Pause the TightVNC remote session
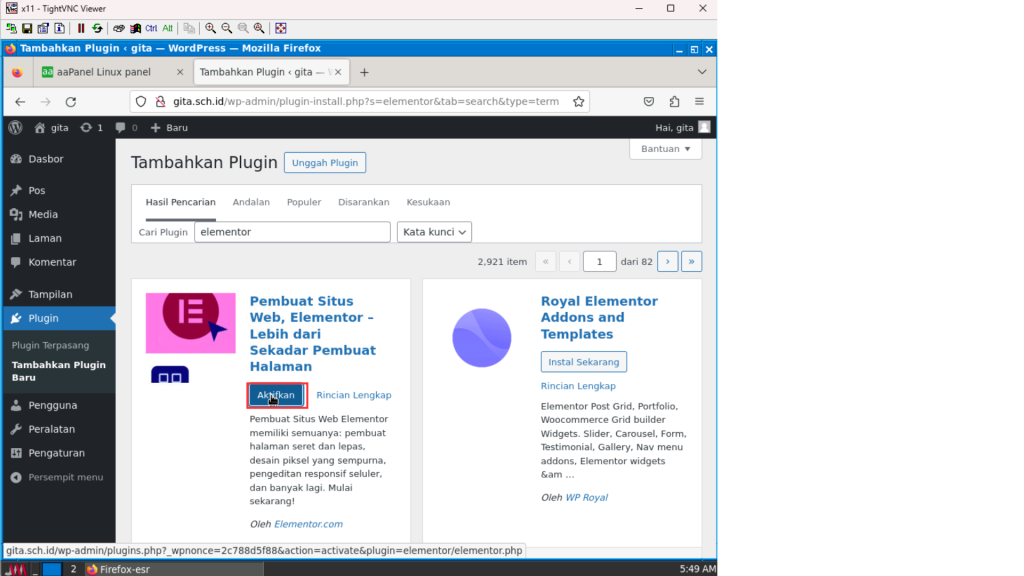The width and height of the screenshot is (1024, 576). pos(81,28)
